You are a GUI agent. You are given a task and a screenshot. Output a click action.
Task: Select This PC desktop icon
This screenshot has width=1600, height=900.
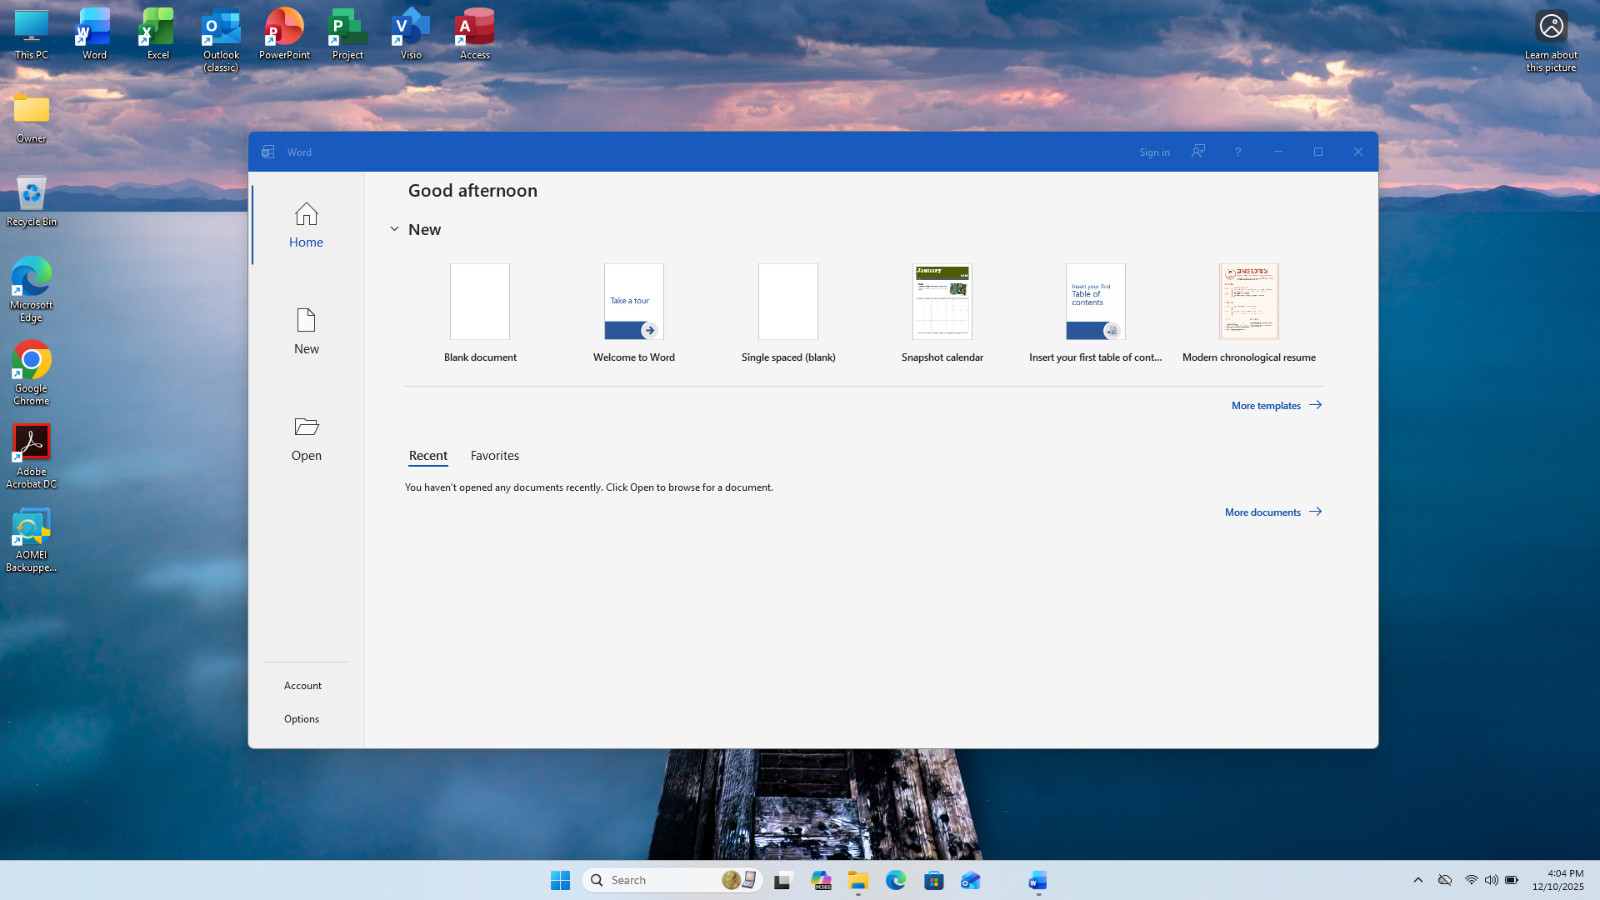tap(31, 35)
